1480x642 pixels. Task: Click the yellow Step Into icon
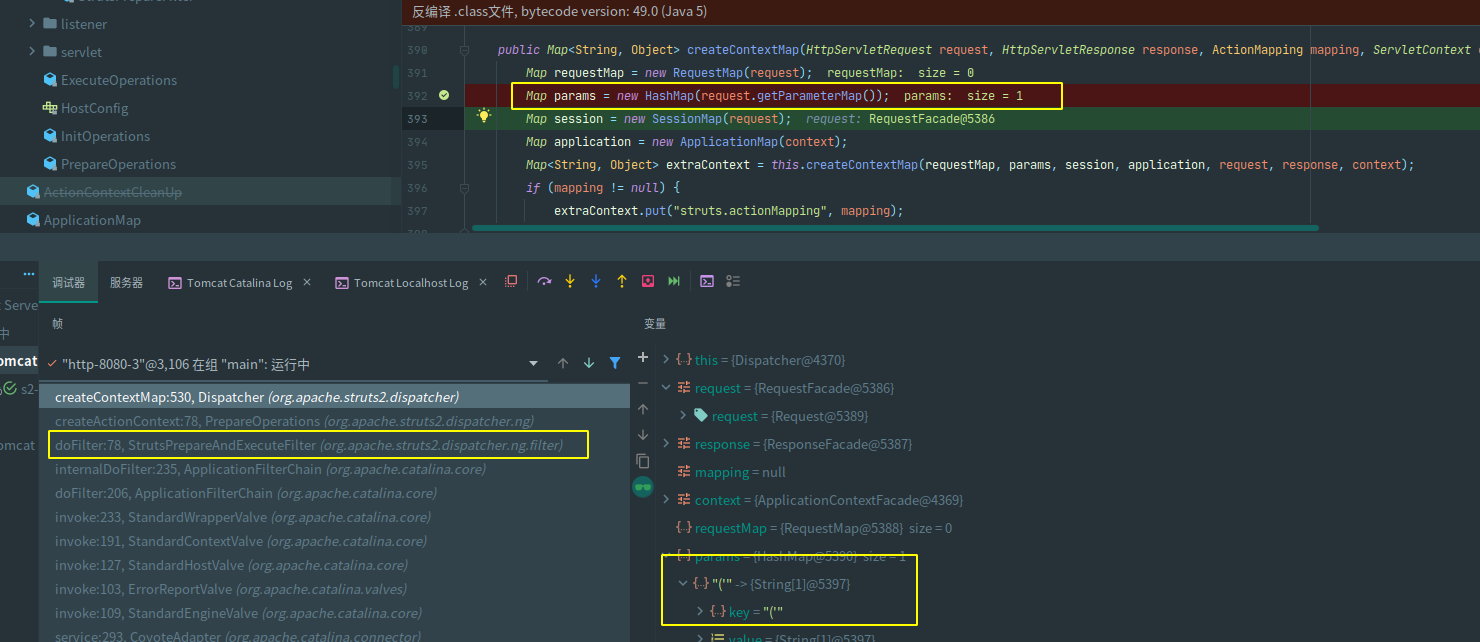coord(570,282)
